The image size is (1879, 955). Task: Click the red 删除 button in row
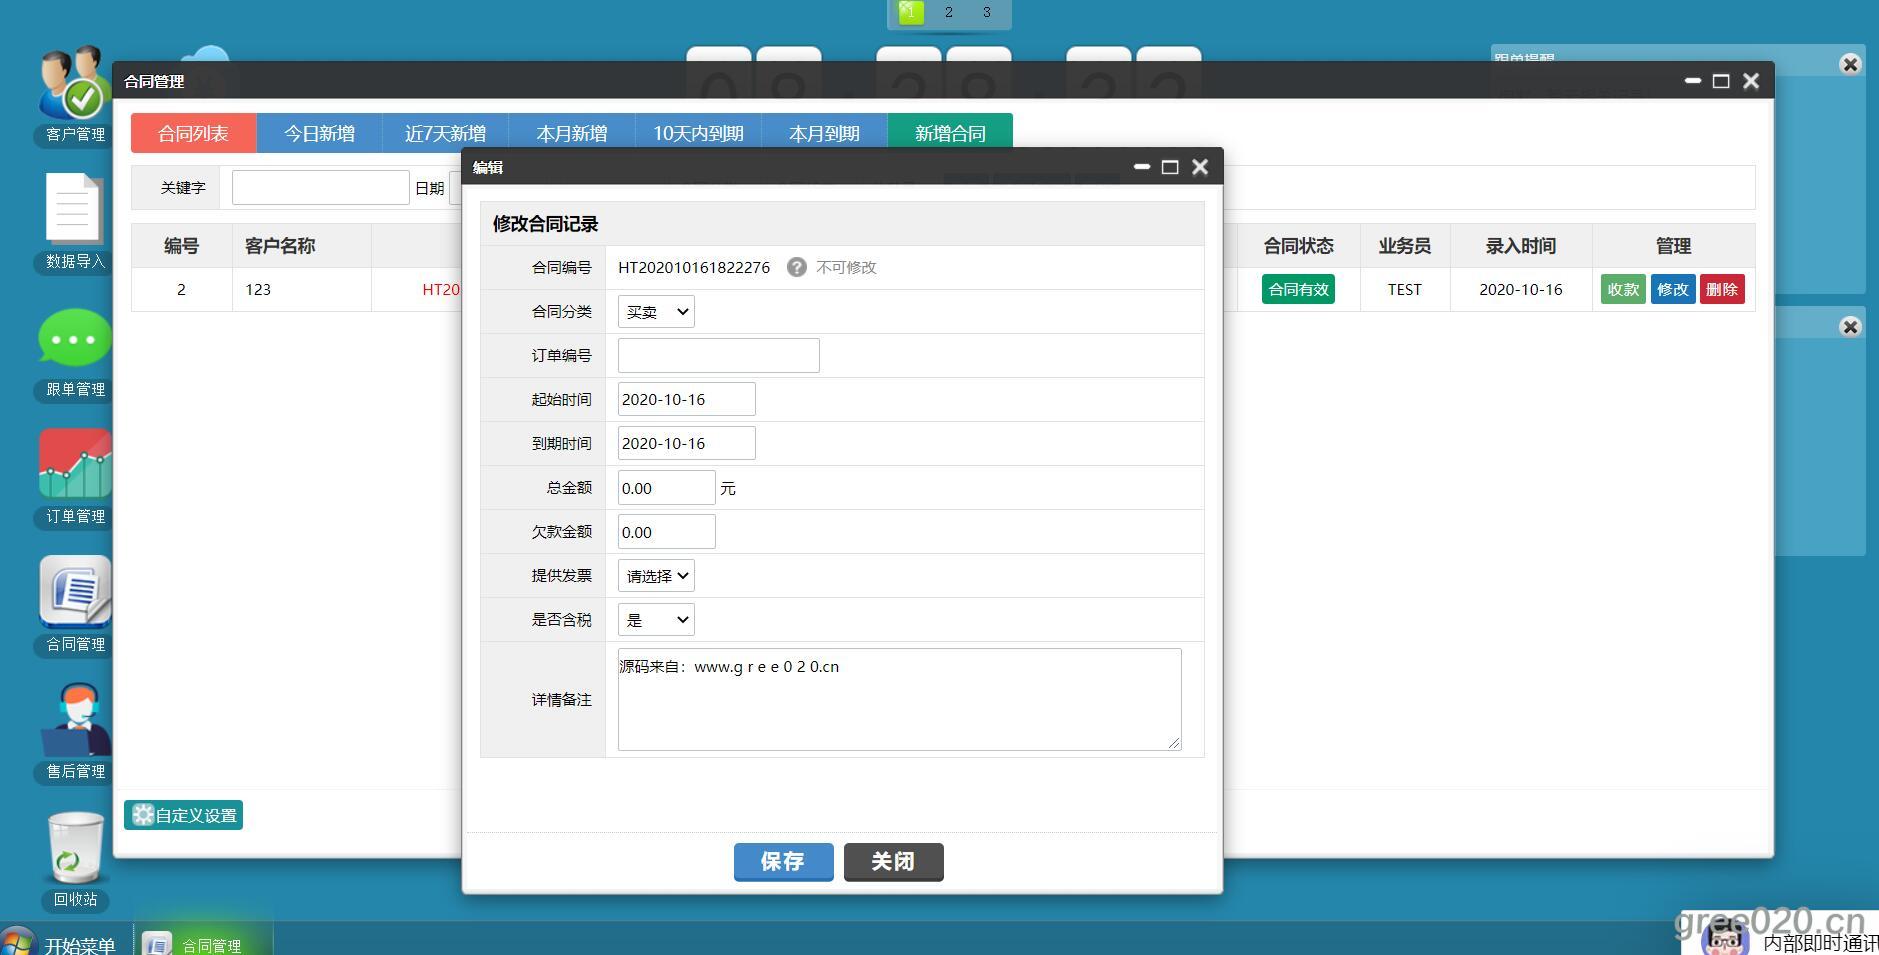tap(1721, 289)
